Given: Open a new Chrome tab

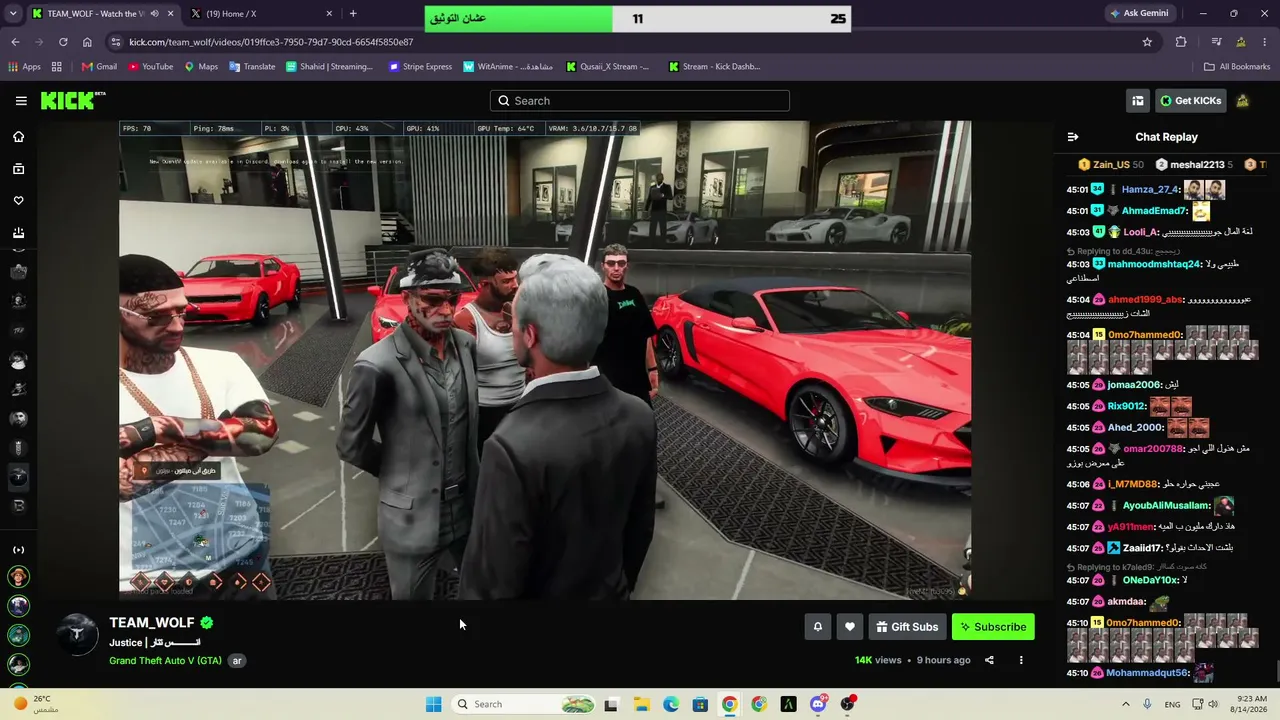Looking at the screenshot, I should click(x=353, y=14).
